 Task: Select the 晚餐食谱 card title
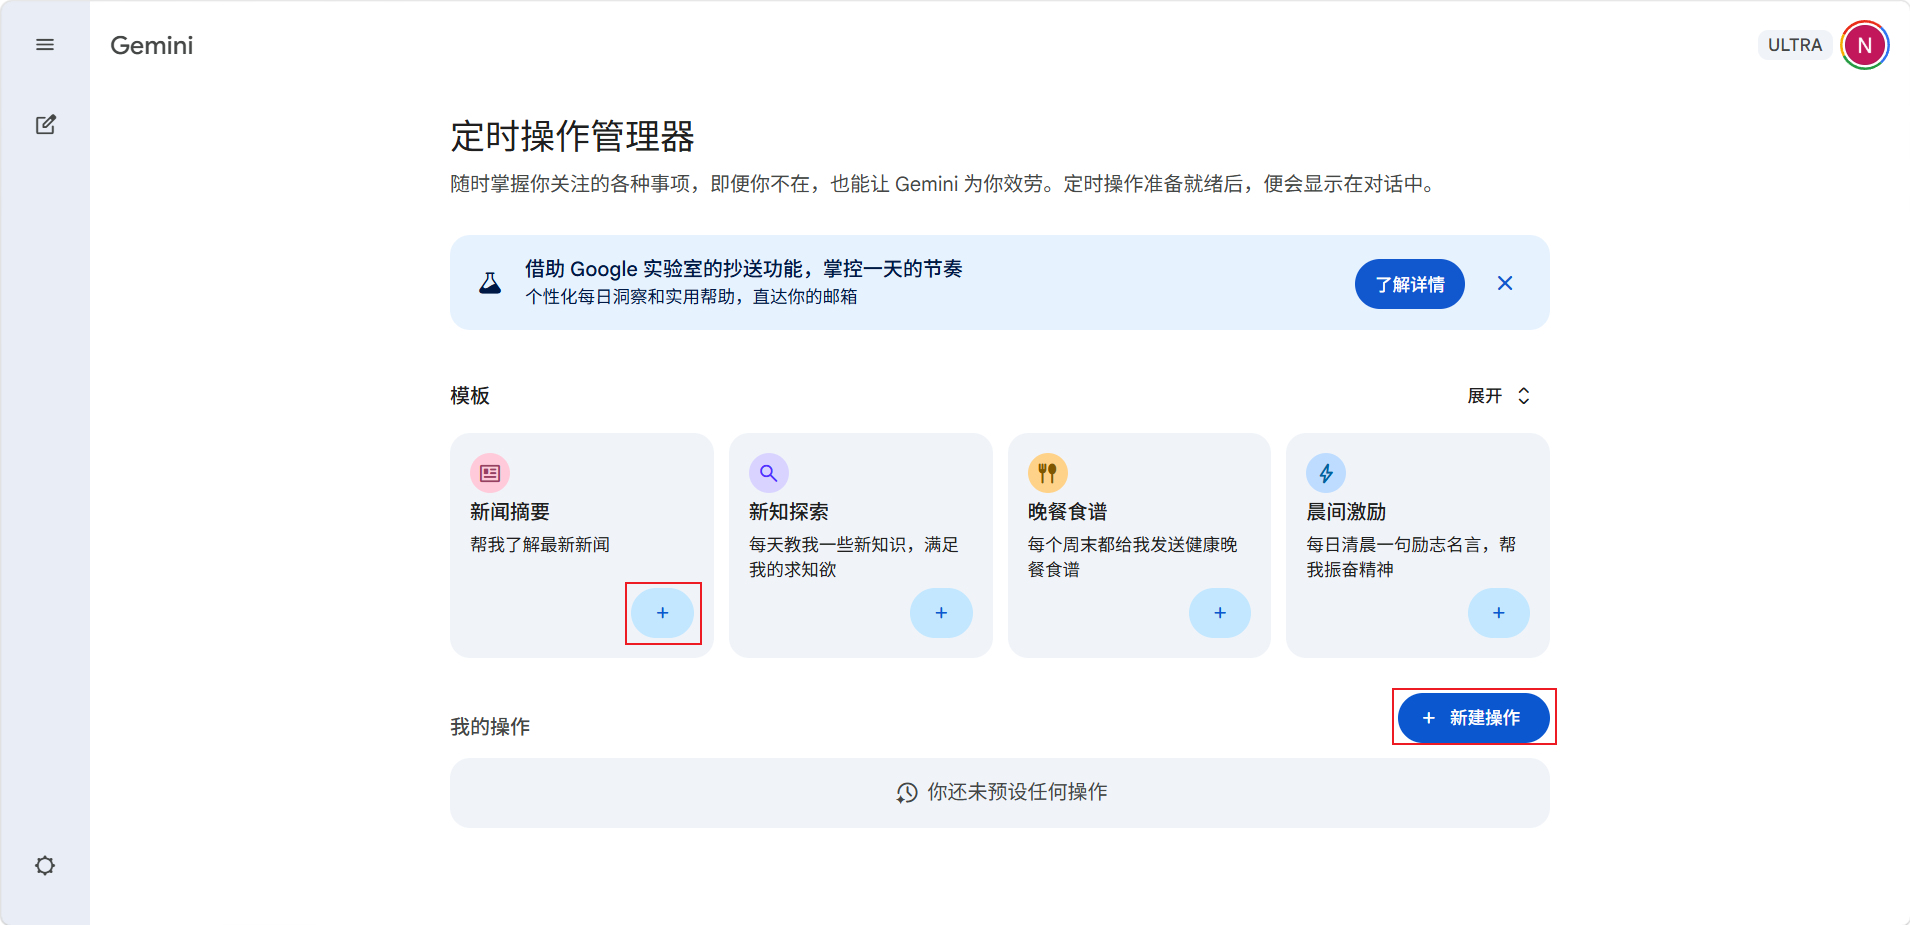[1068, 512]
